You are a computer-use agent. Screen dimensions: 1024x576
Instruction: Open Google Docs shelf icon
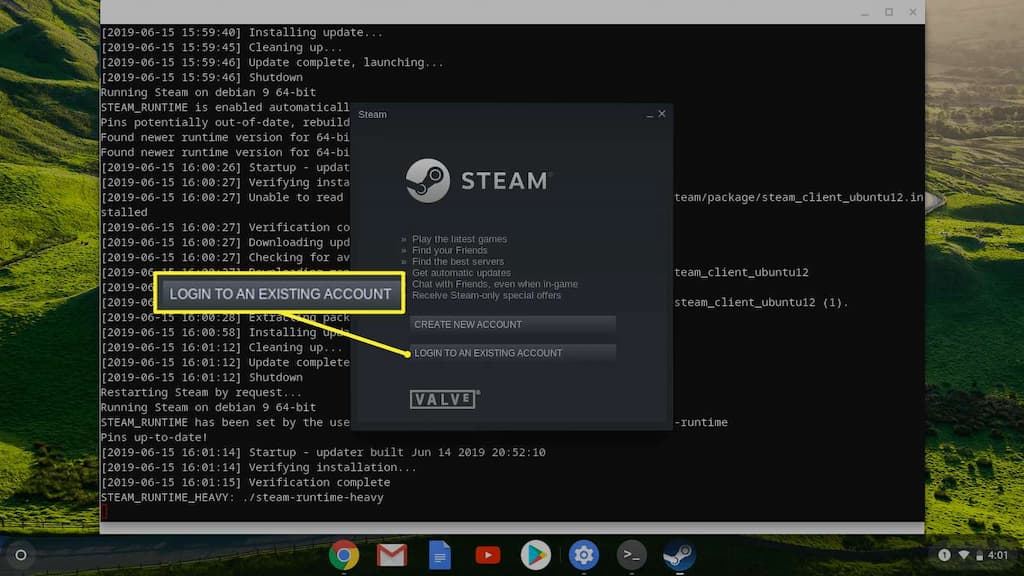point(440,555)
